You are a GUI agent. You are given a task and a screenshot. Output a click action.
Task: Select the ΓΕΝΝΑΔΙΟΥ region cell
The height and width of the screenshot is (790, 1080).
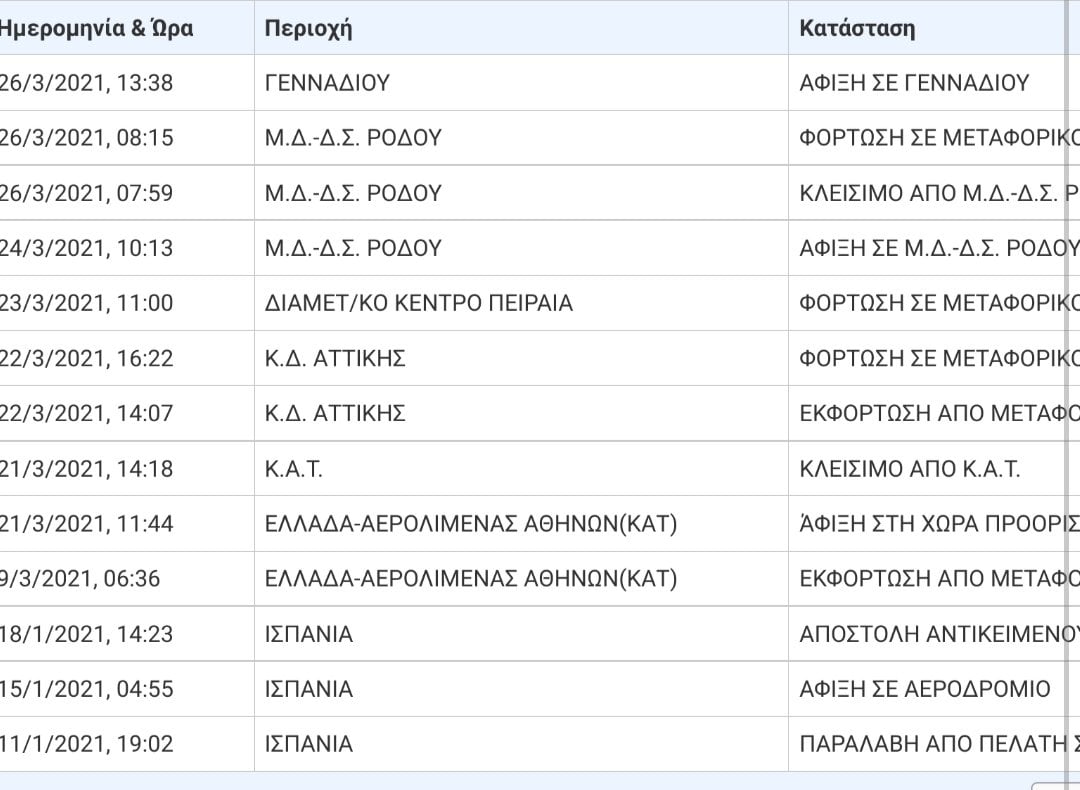coord(327,83)
